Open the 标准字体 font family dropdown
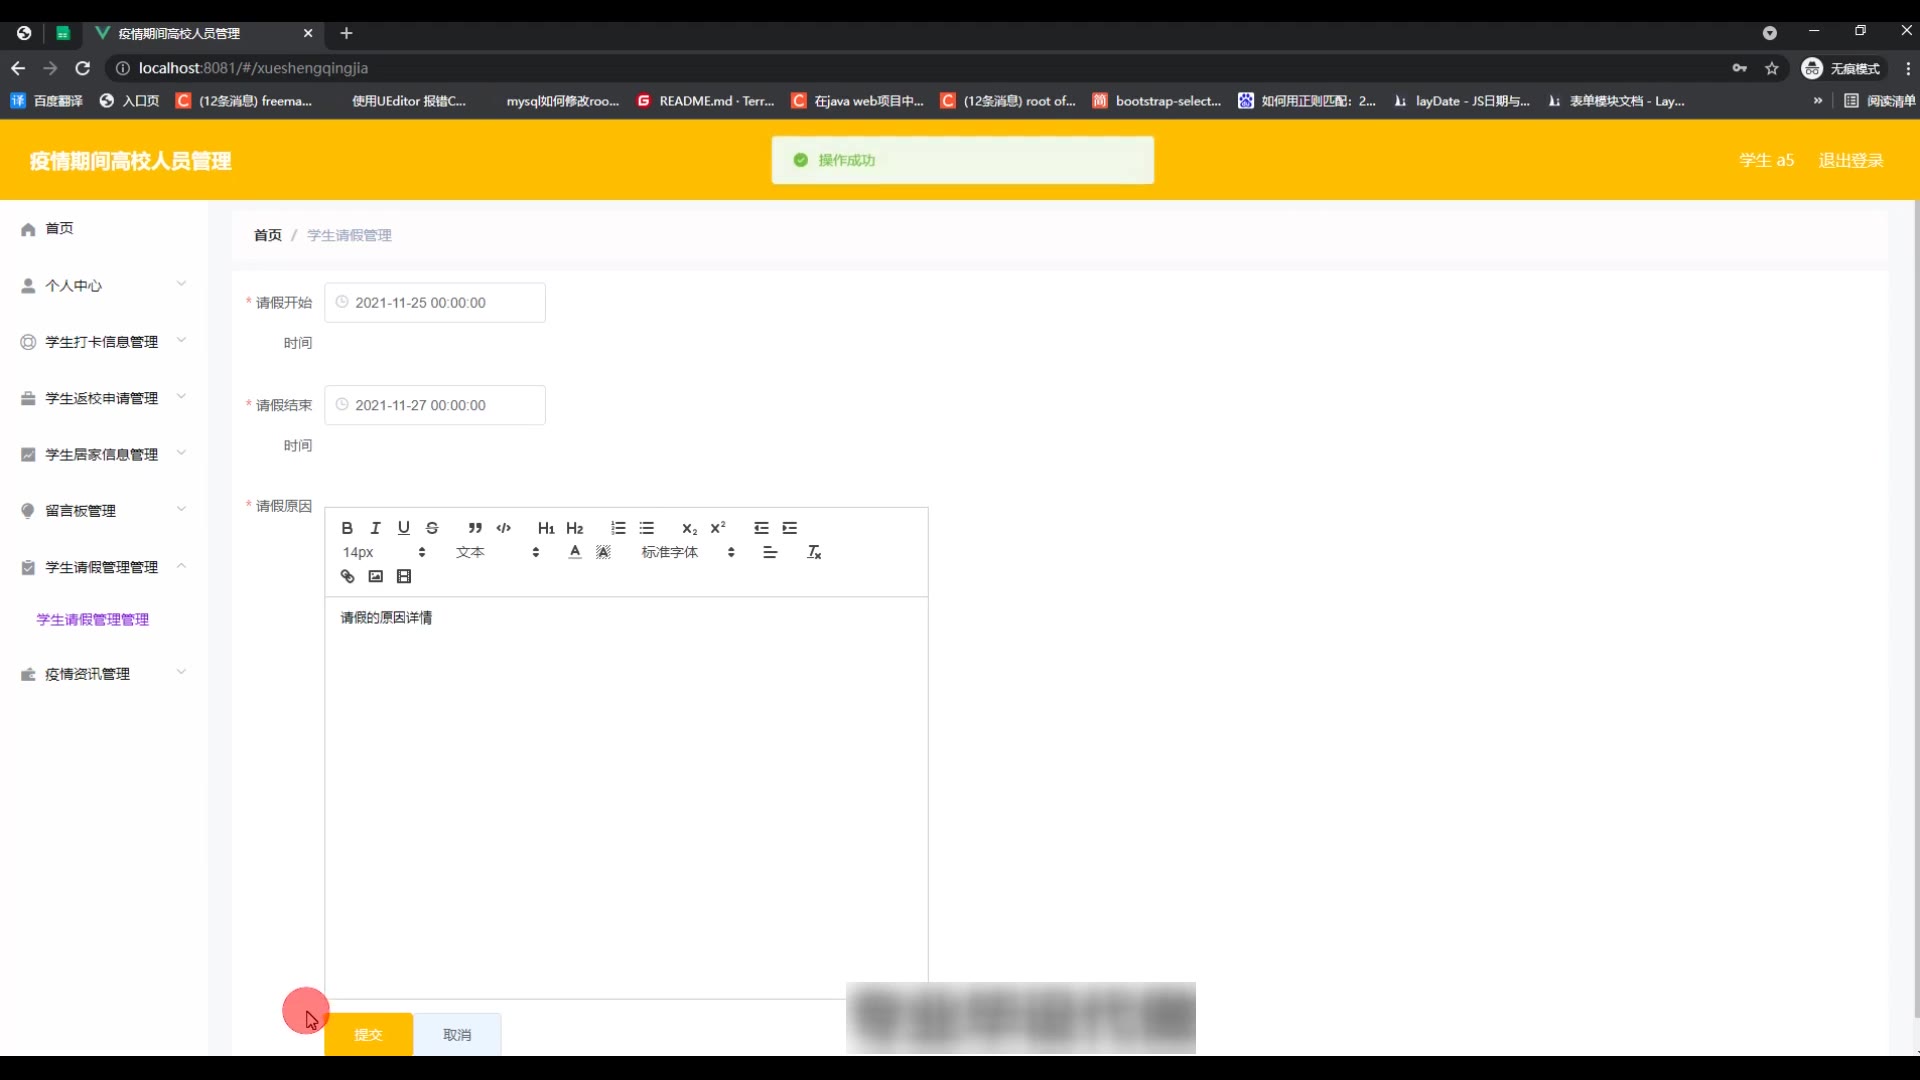 pos(688,552)
